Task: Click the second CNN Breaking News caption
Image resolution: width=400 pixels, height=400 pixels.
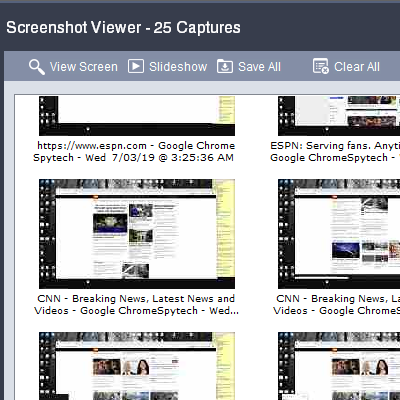Action: 336,305
